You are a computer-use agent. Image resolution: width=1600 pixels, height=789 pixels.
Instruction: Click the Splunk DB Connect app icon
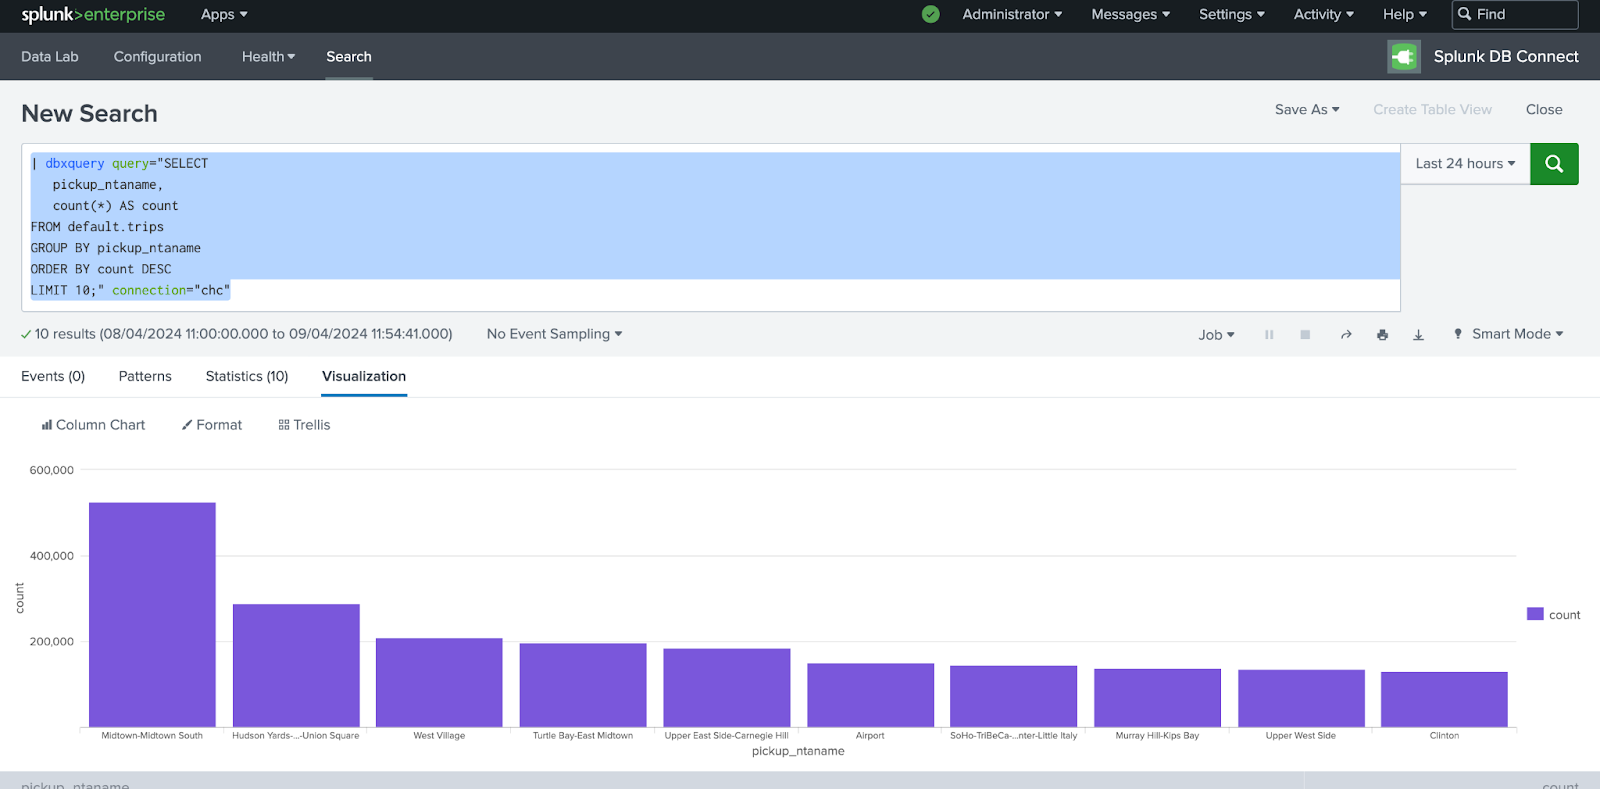click(1403, 57)
